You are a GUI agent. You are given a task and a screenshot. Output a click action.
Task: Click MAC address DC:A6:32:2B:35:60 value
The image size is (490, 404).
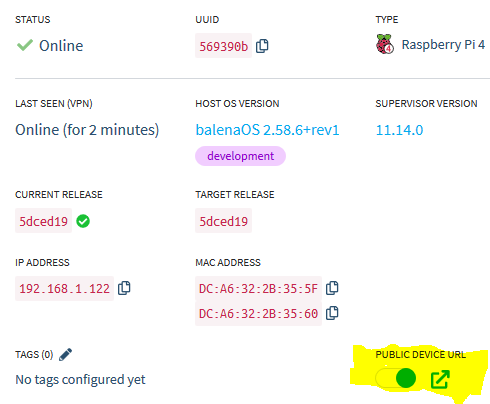pos(258,313)
